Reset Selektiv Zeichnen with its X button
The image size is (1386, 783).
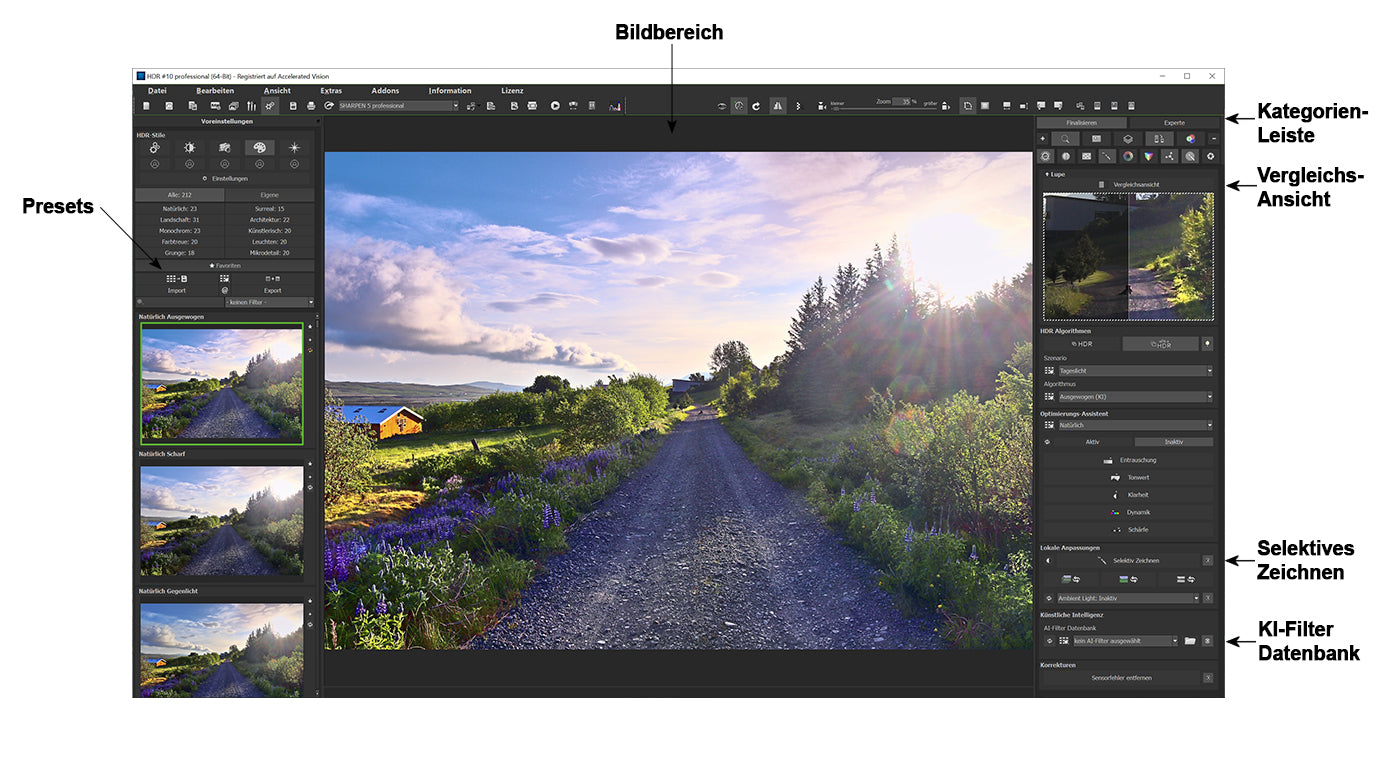(1207, 561)
